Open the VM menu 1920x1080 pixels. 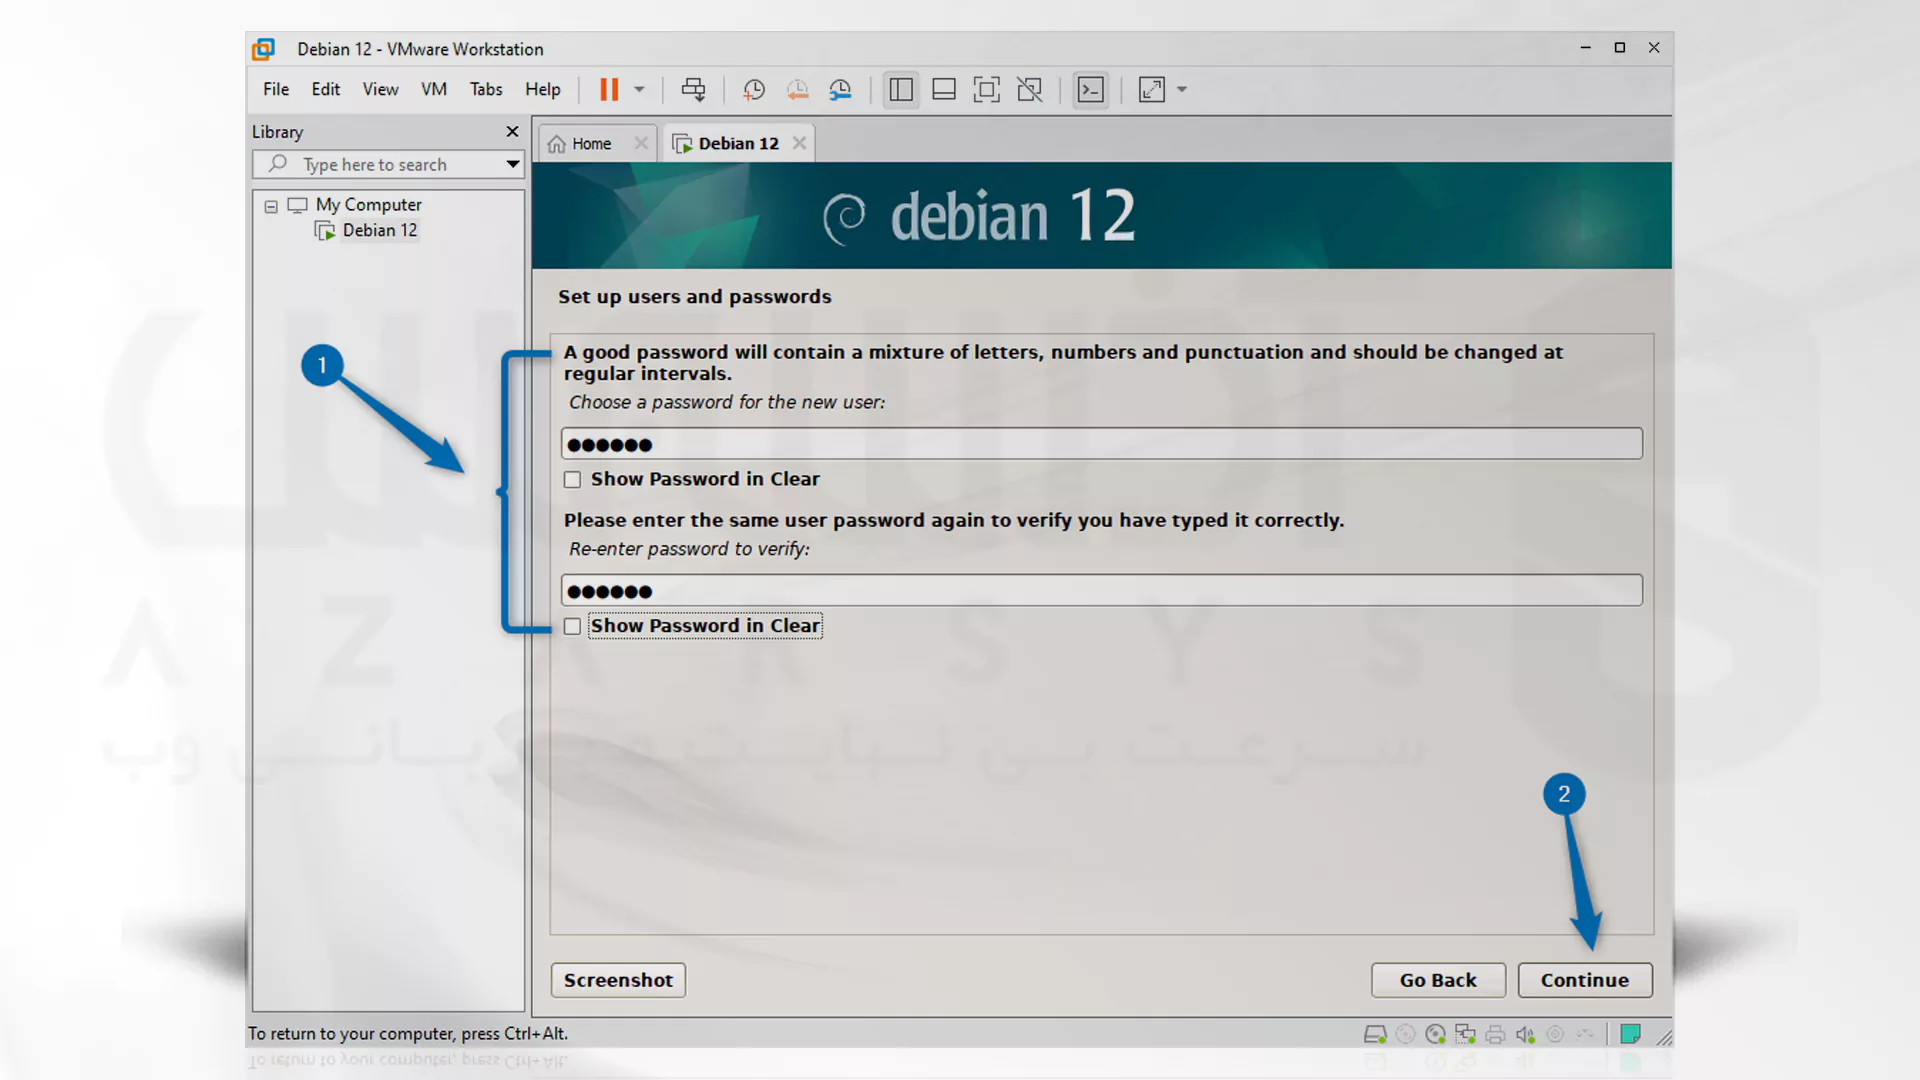pyautogui.click(x=434, y=90)
